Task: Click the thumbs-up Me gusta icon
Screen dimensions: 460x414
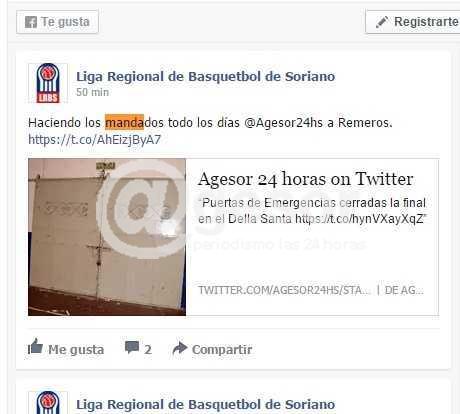Action: (x=35, y=346)
